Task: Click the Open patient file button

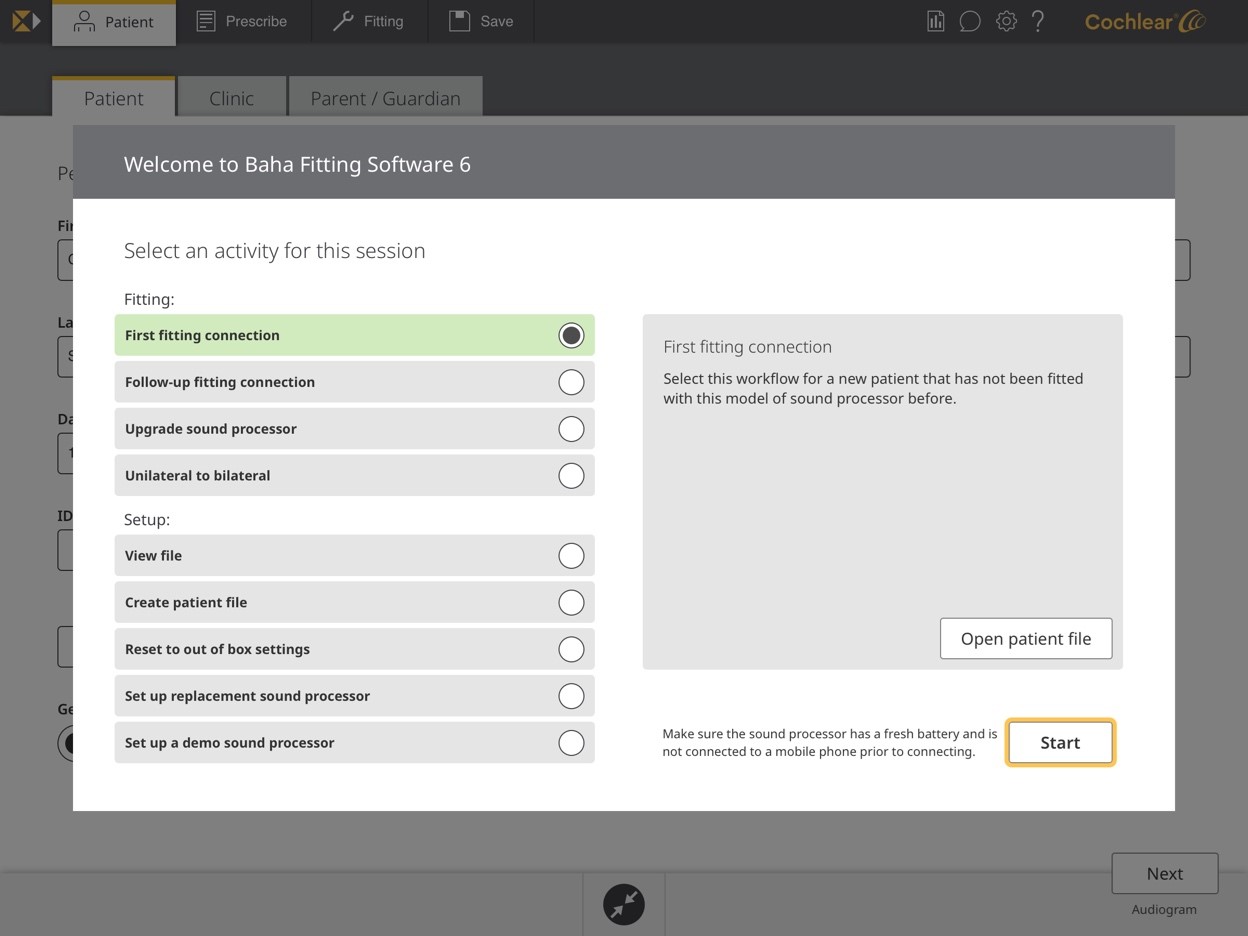Action: tap(1025, 639)
